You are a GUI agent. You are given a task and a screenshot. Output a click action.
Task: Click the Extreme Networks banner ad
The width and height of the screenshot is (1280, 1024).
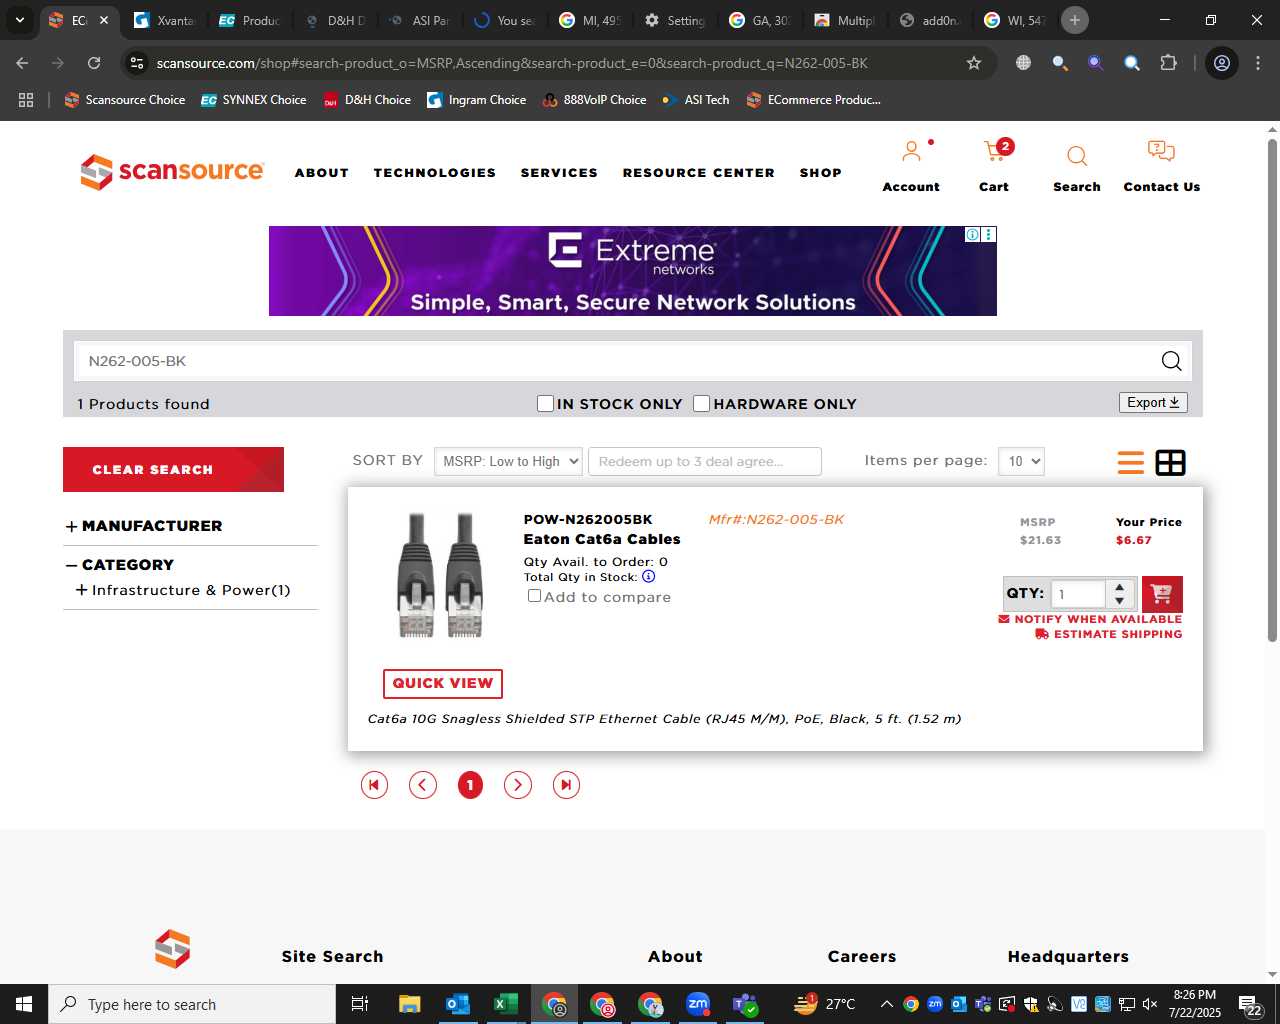pos(632,271)
